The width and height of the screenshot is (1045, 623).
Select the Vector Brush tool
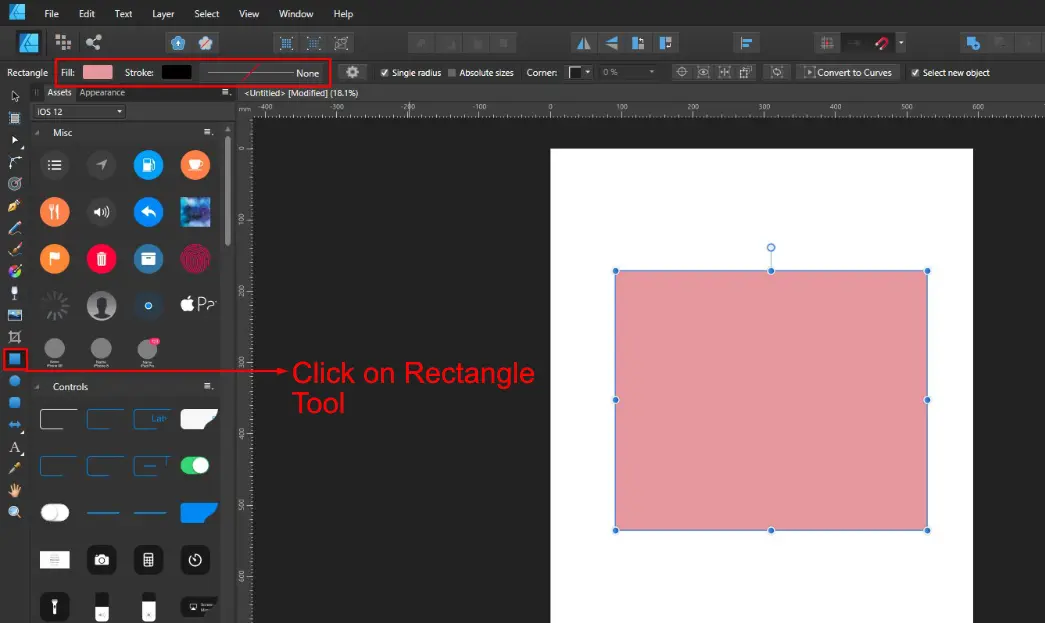coord(15,250)
